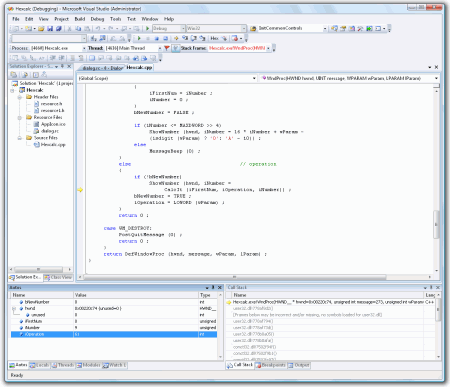
Task: Select the iNumber row in Autos
Action: tap(114, 328)
